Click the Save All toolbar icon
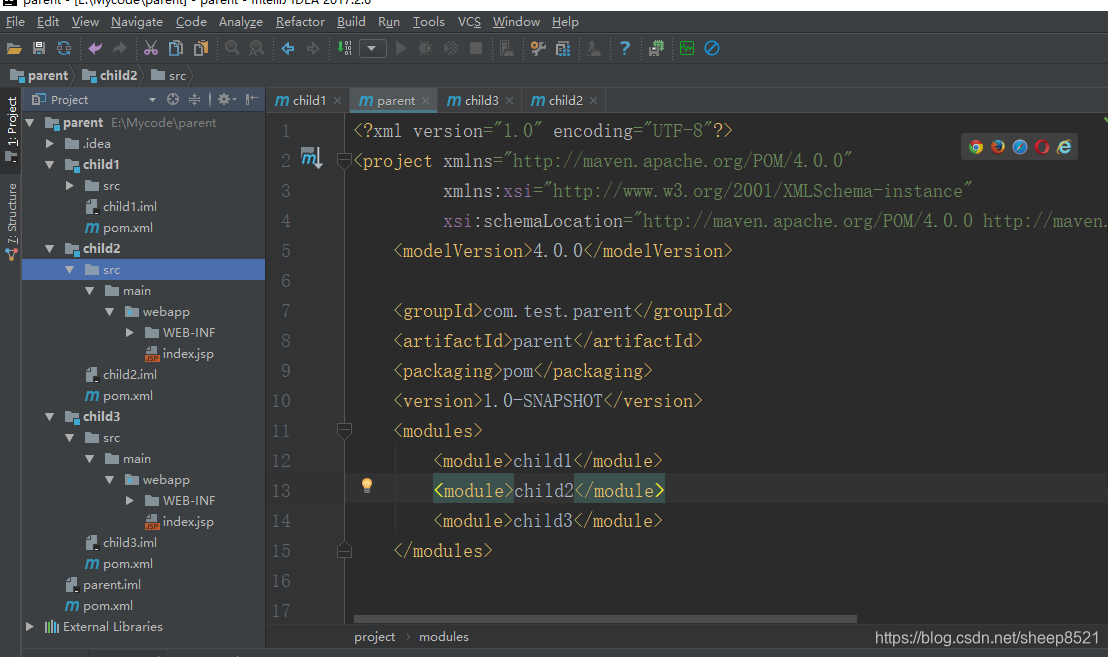Viewport: 1108px width, 657px height. click(39, 49)
